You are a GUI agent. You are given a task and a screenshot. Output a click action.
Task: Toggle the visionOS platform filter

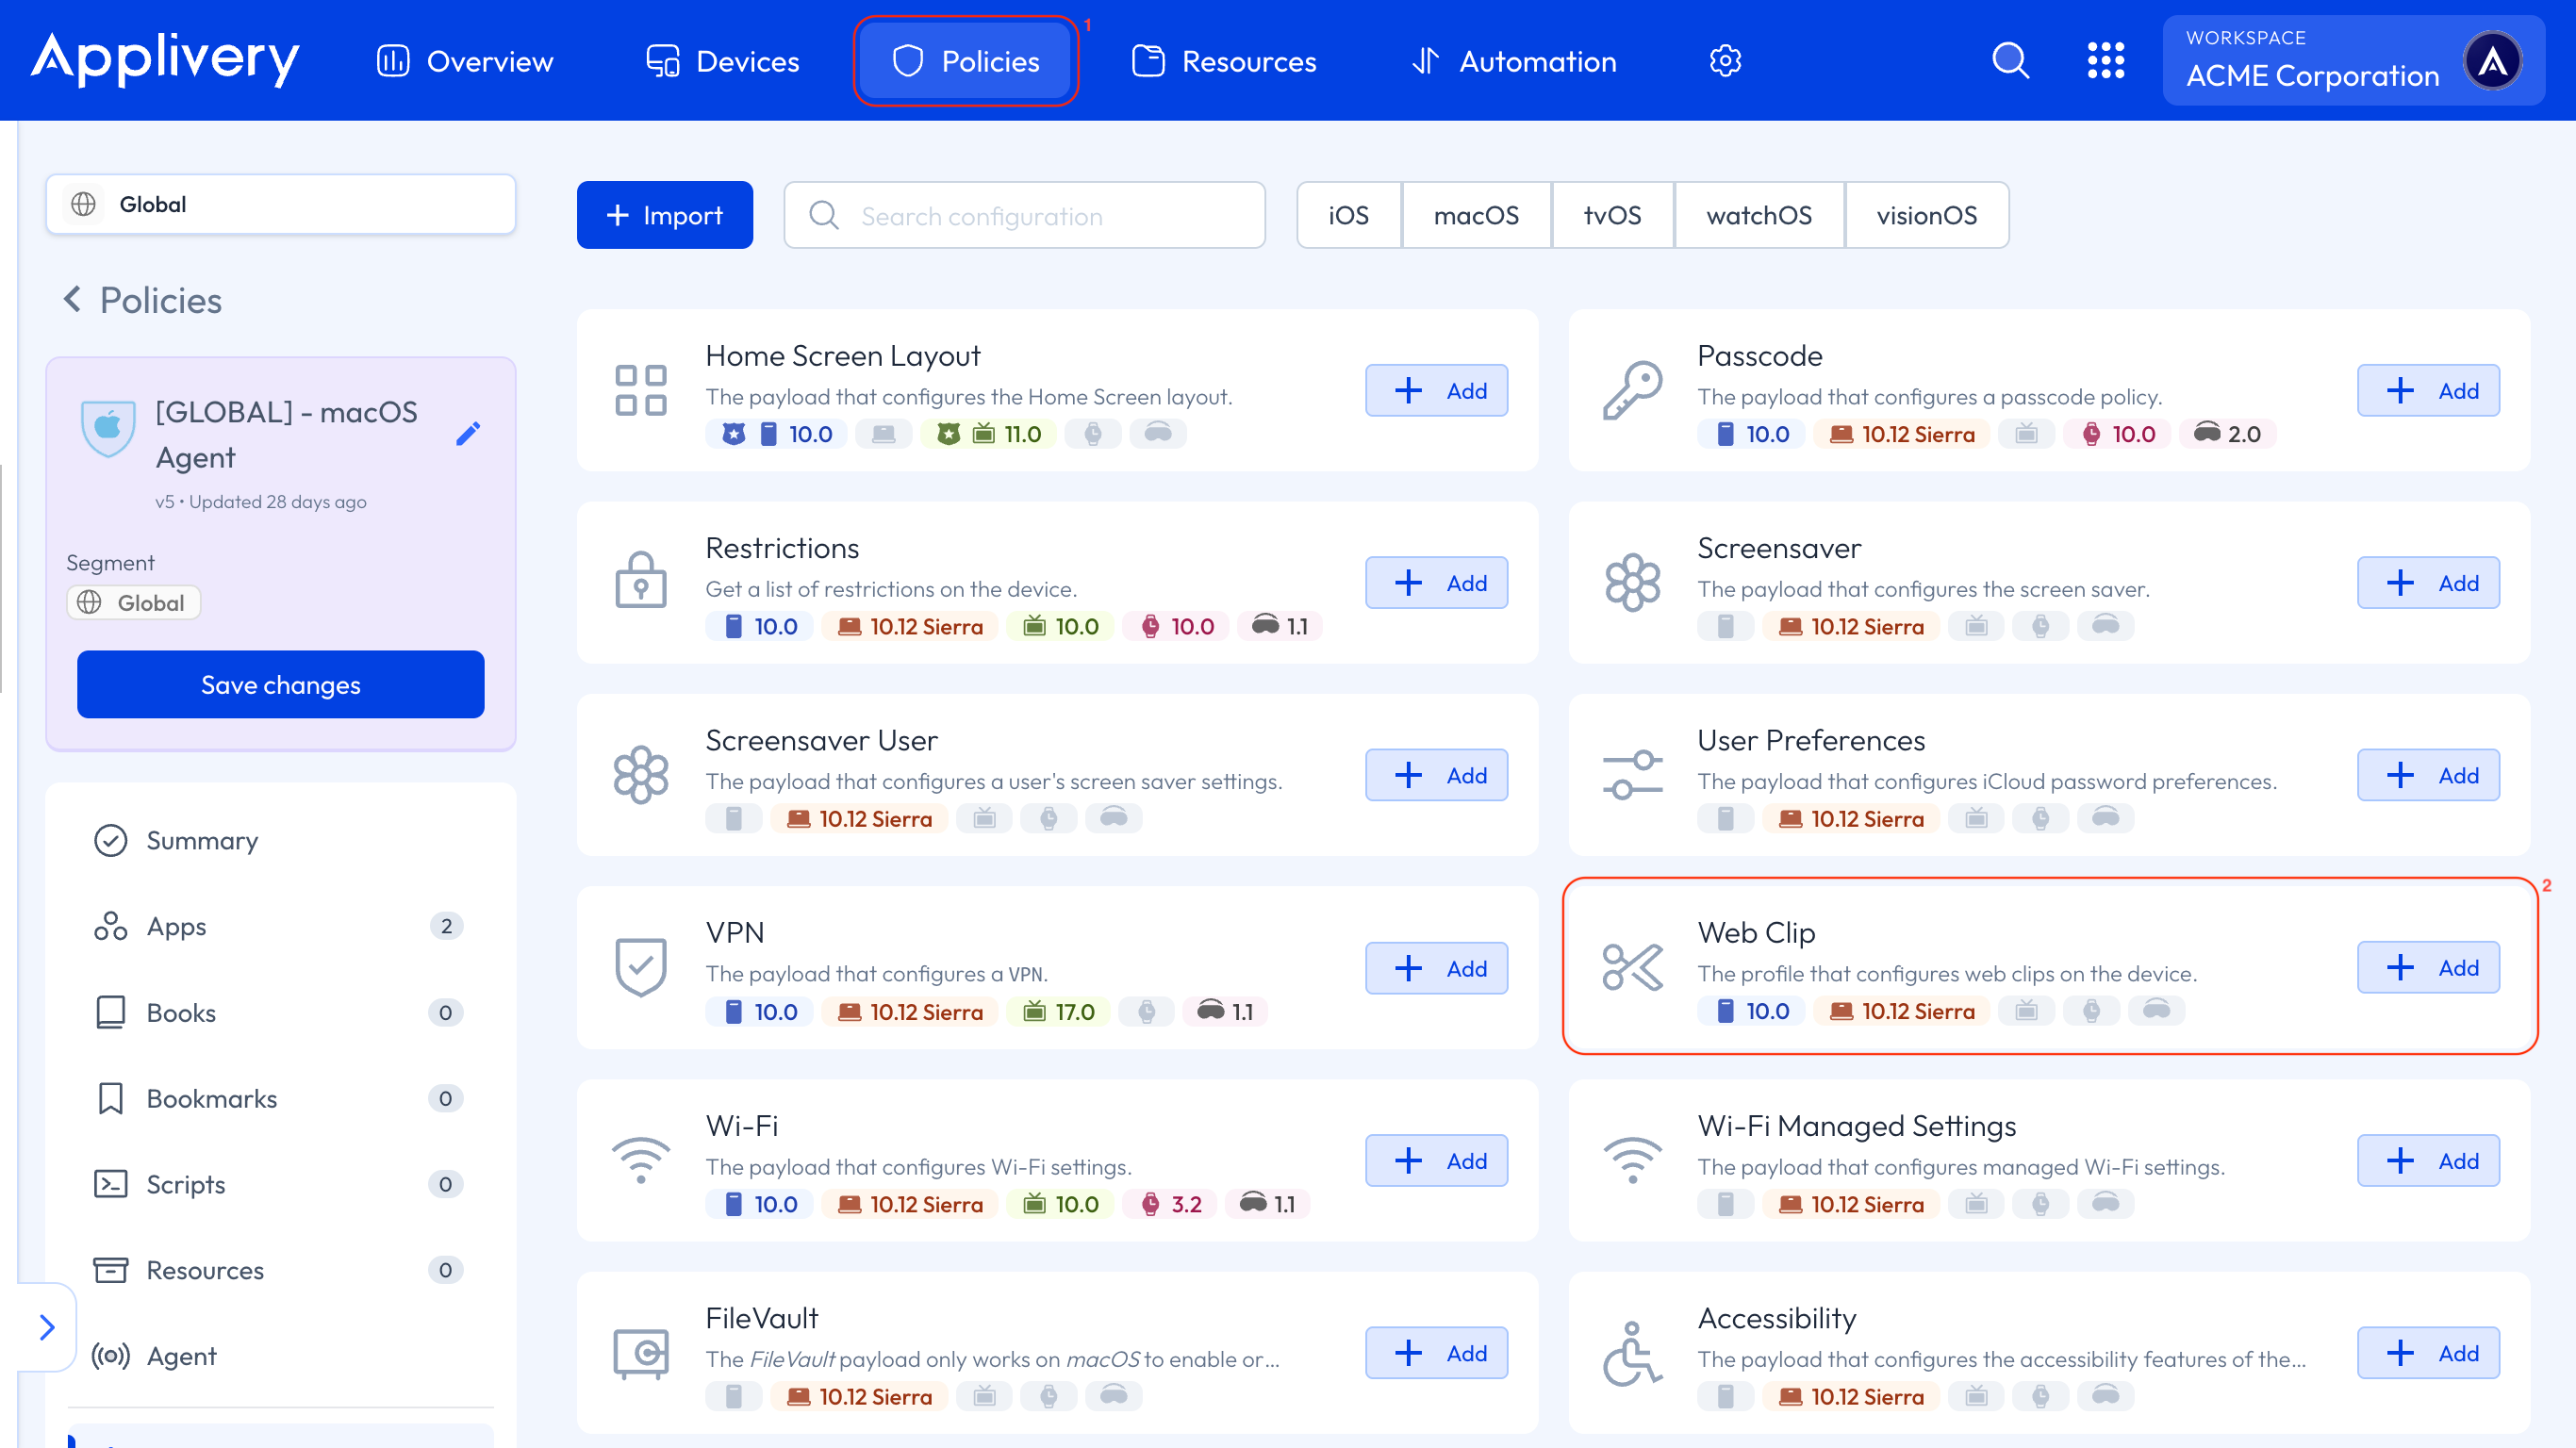[x=1926, y=215]
